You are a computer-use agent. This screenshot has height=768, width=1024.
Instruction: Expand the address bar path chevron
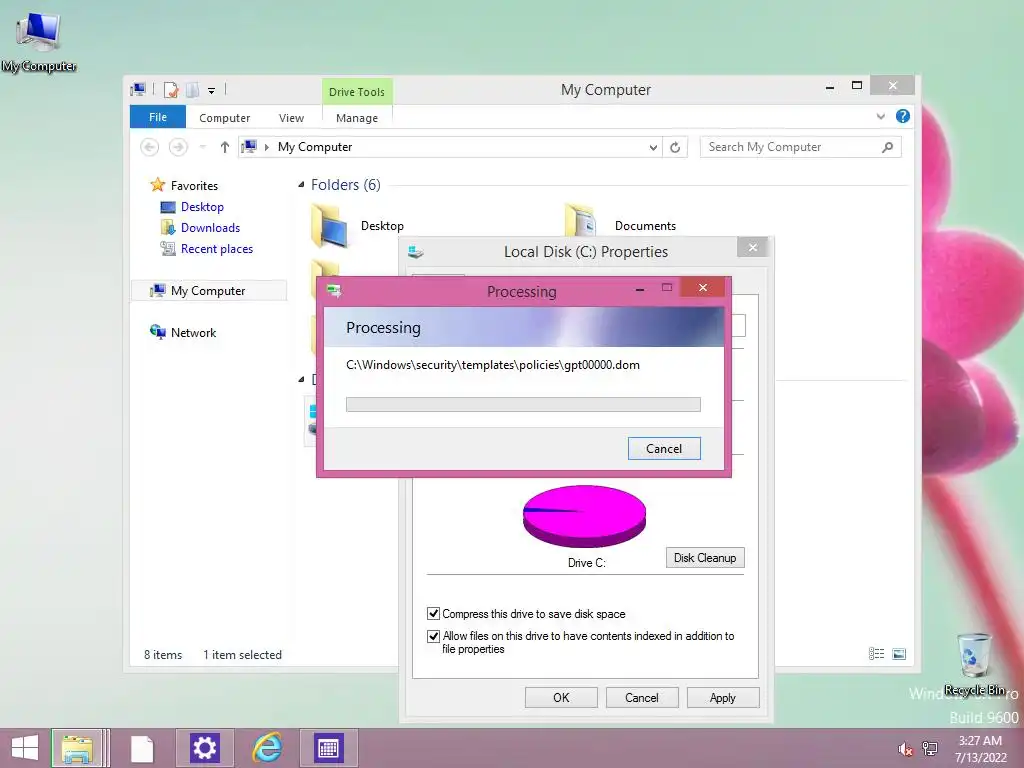coord(266,147)
